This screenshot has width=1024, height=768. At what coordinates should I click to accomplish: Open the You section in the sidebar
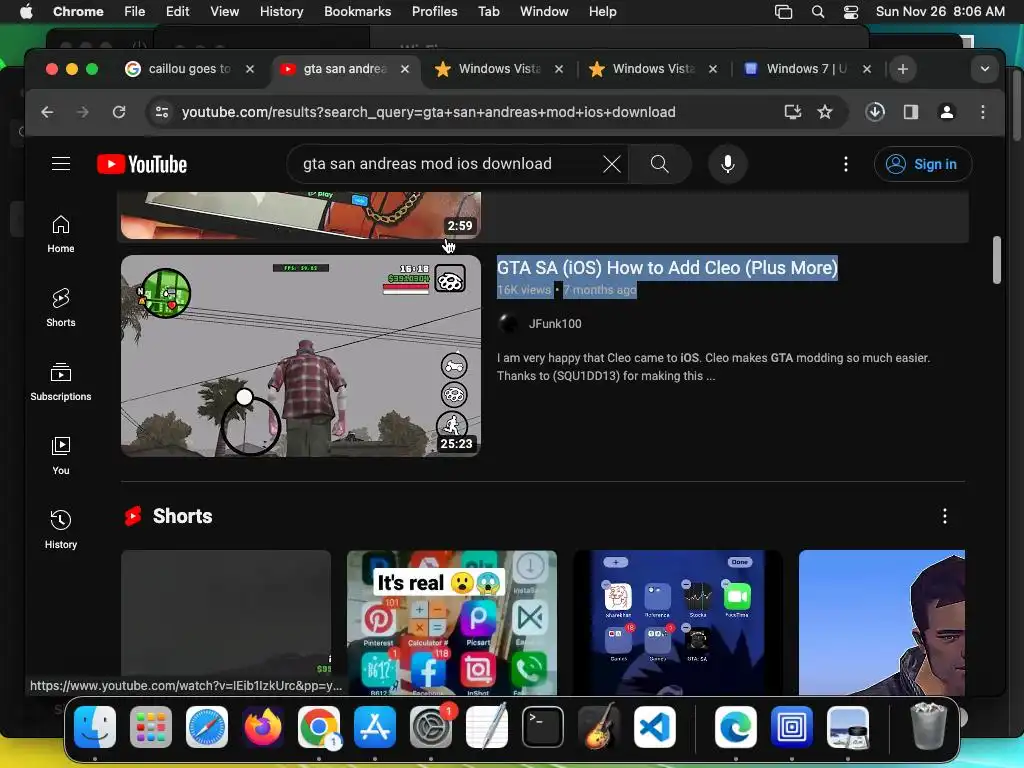pos(61,456)
